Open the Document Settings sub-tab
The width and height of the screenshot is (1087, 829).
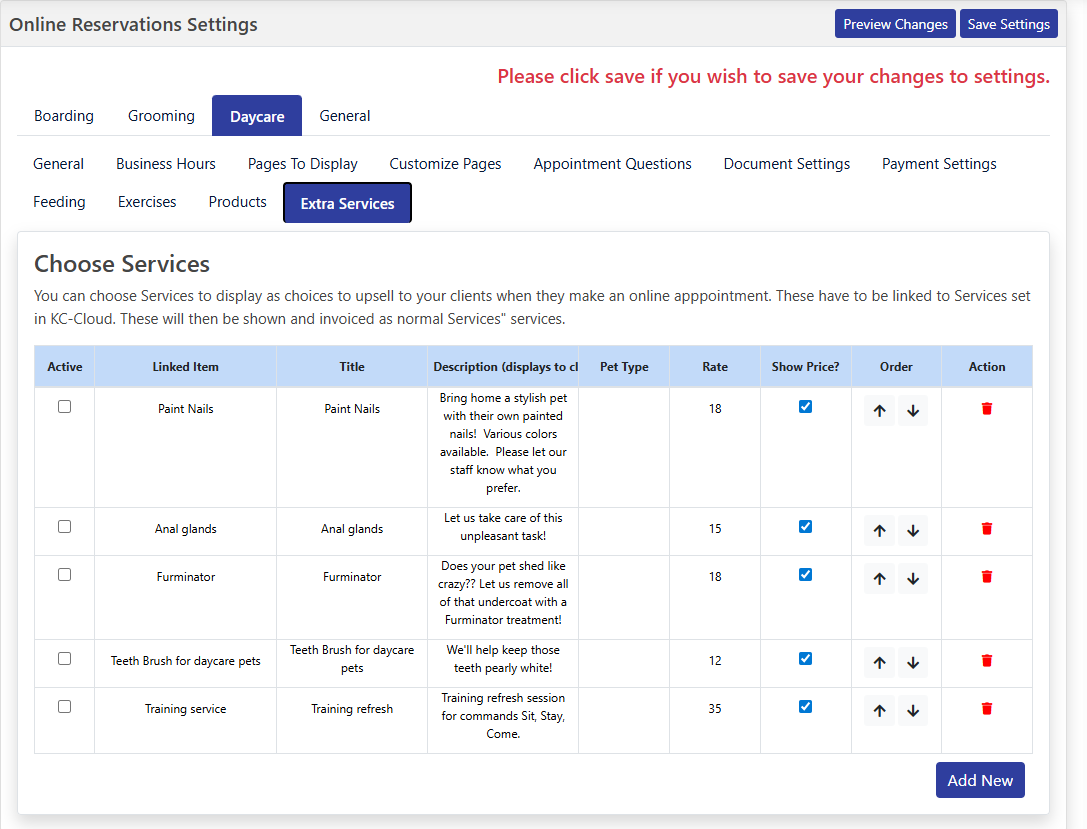pos(787,164)
